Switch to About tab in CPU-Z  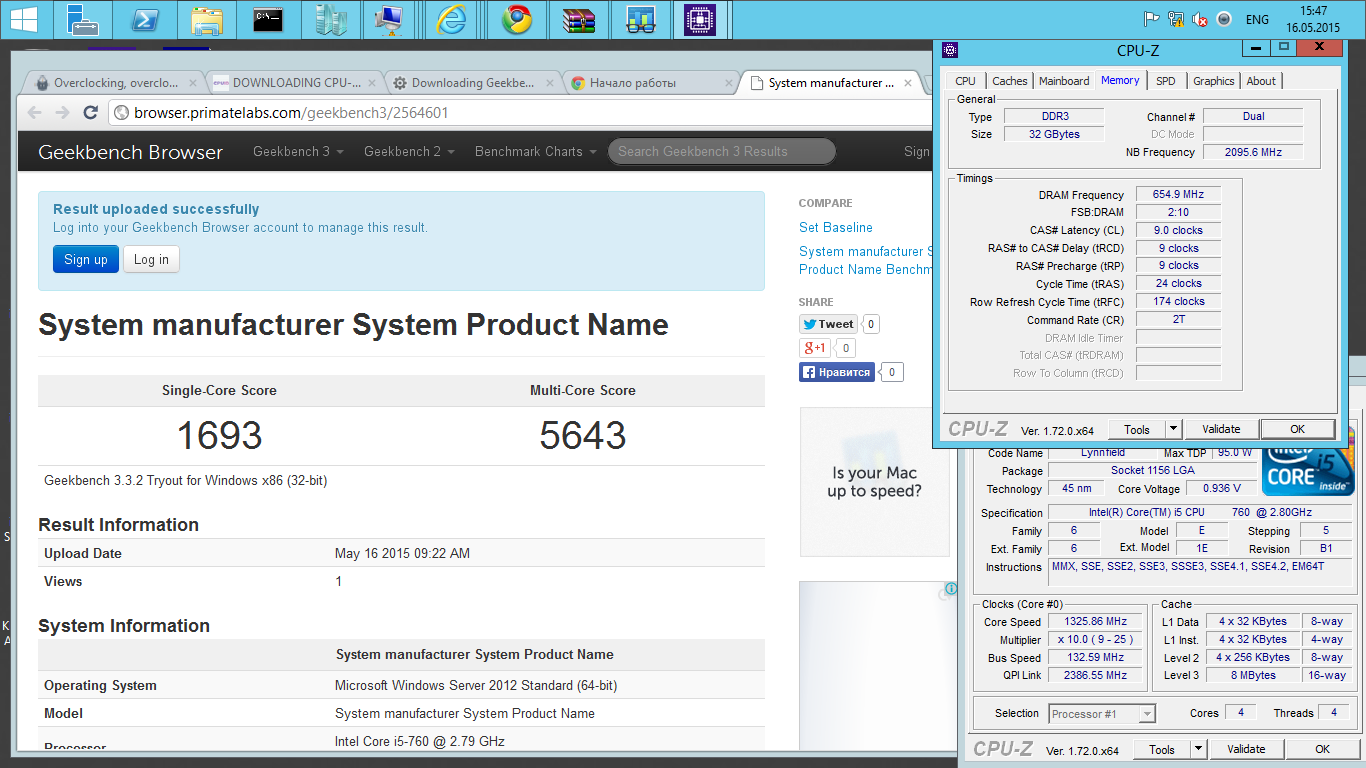coord(1261,81)
